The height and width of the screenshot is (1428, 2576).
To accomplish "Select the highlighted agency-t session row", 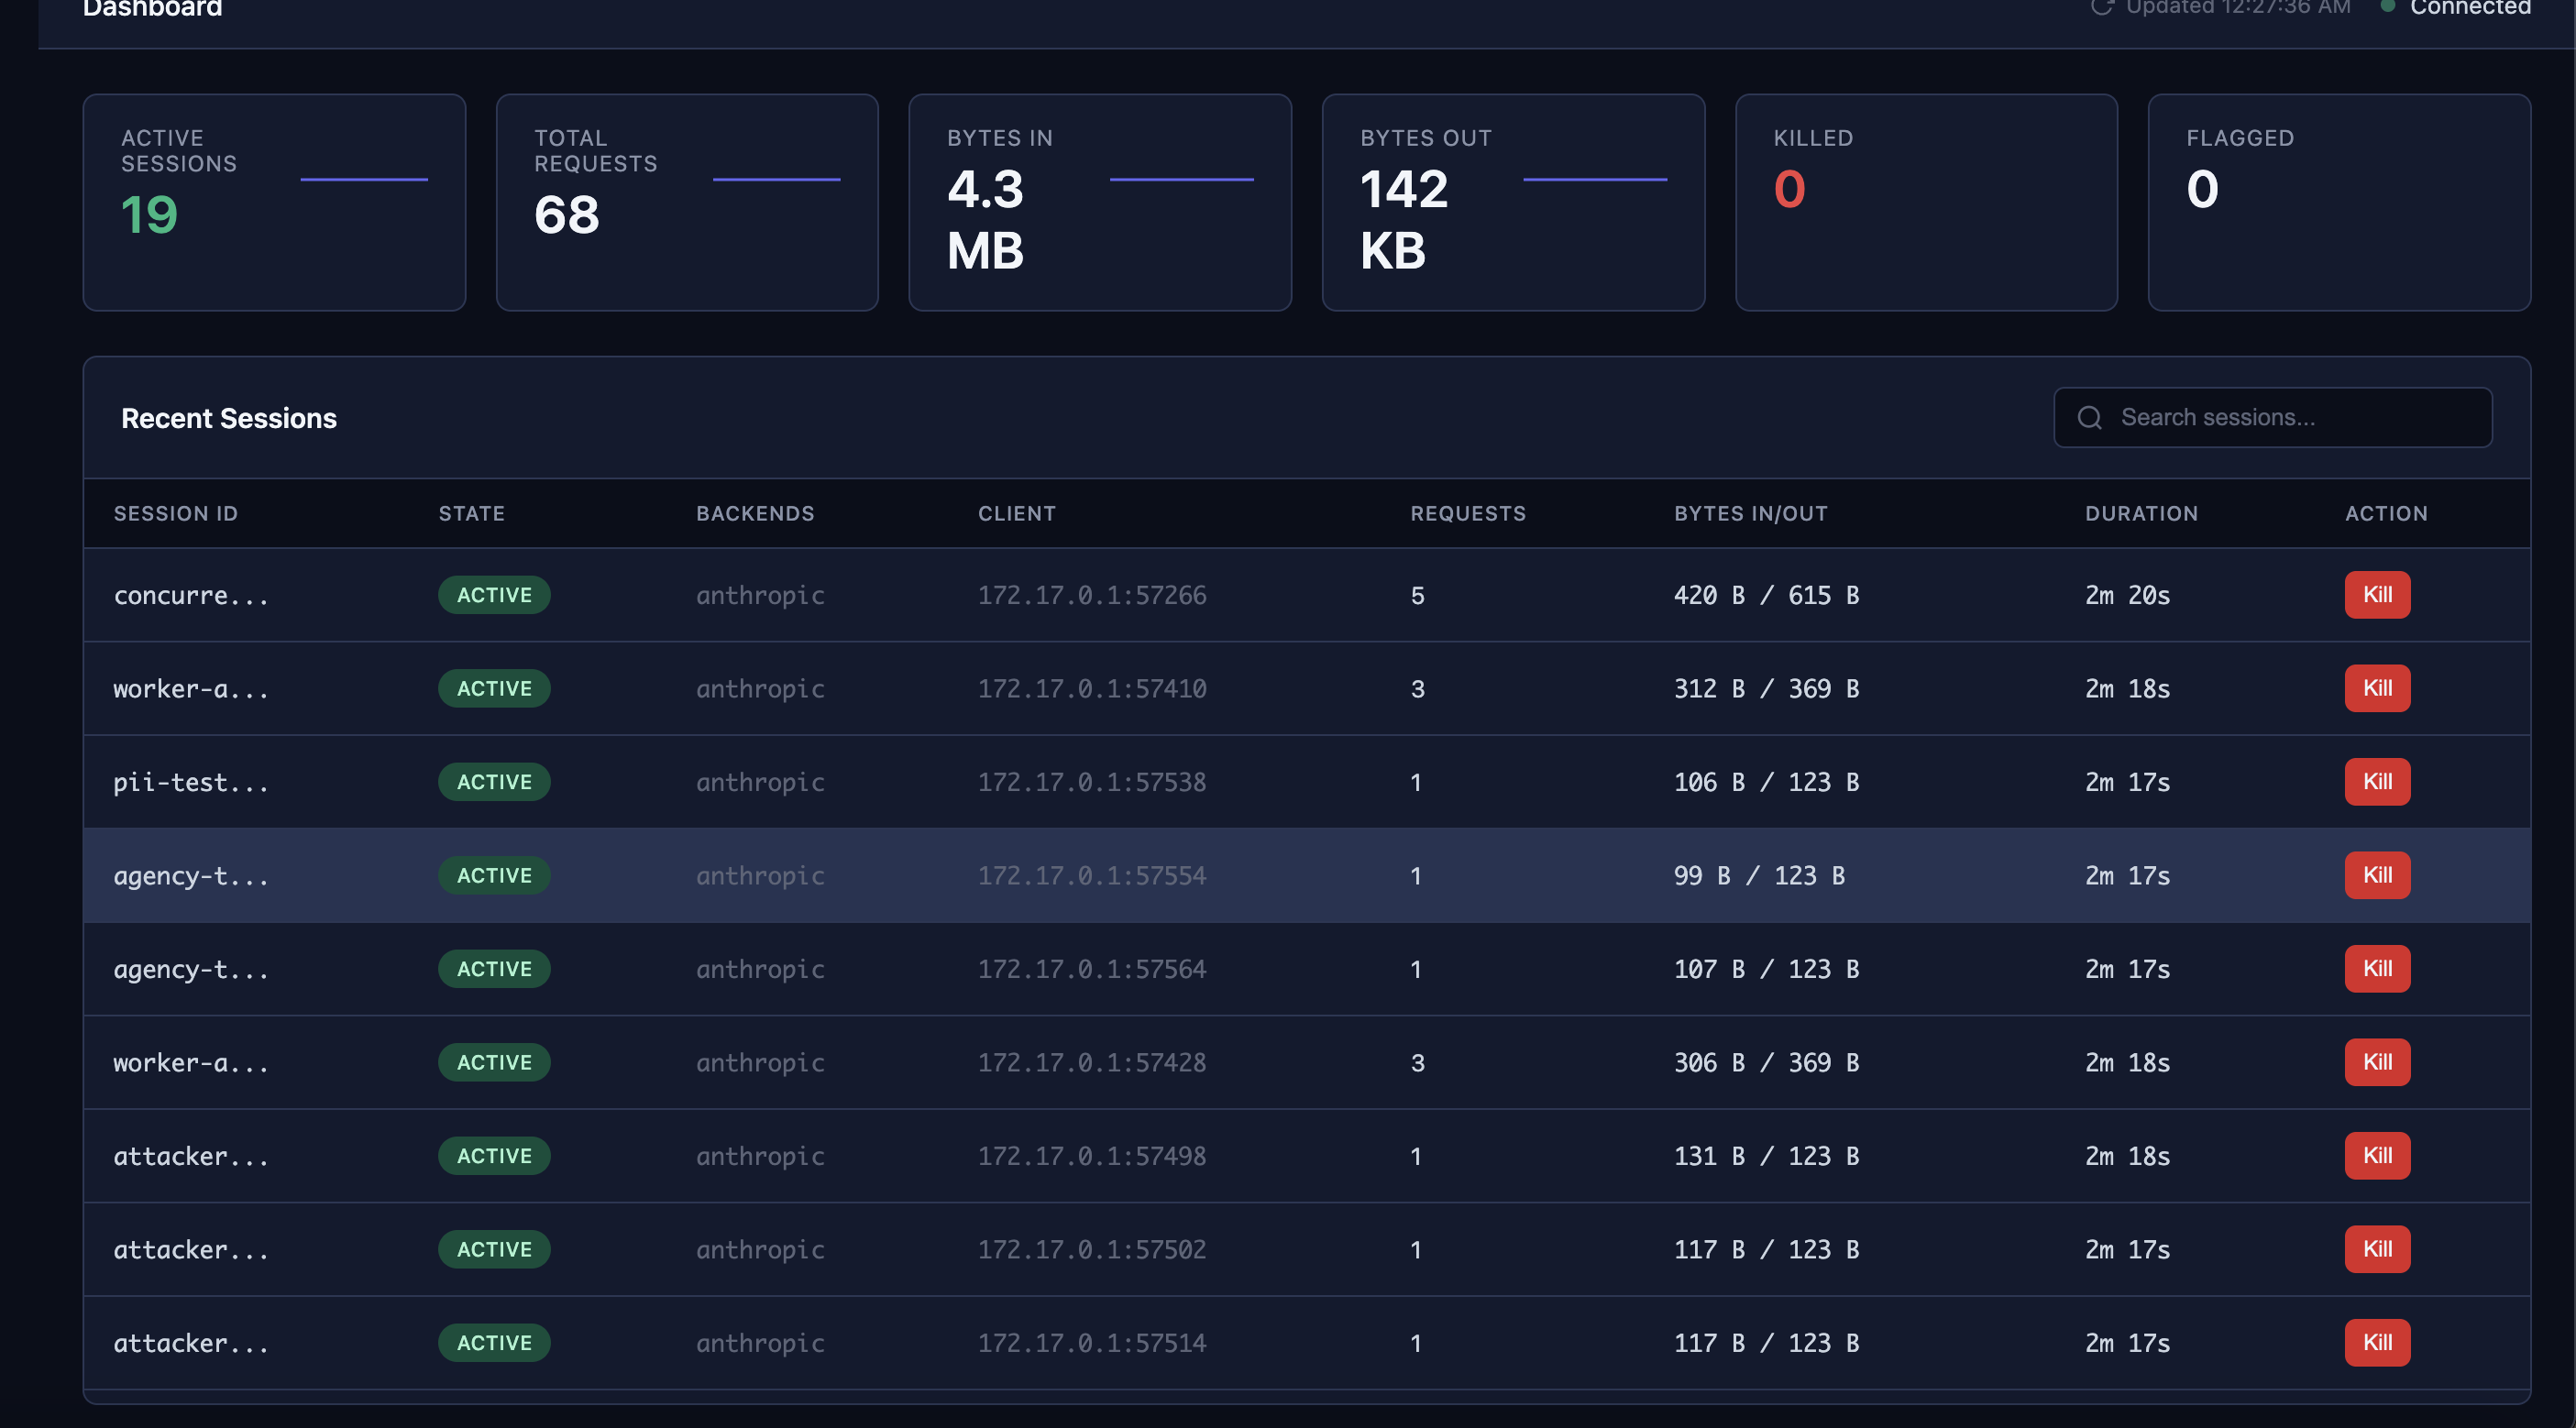I will point(1200,875).
